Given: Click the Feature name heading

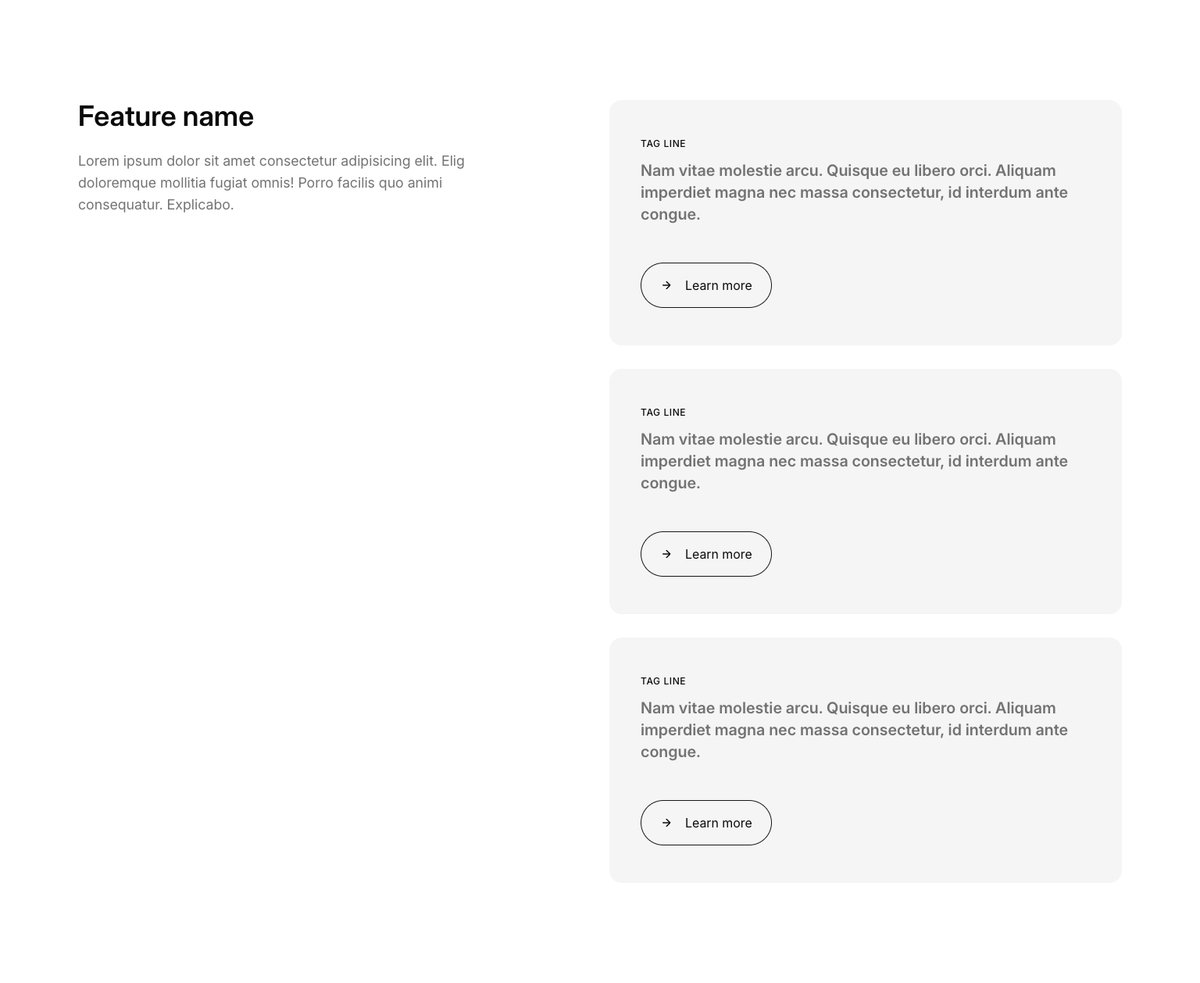Looking at the screenshot, I should coord(166,116).
